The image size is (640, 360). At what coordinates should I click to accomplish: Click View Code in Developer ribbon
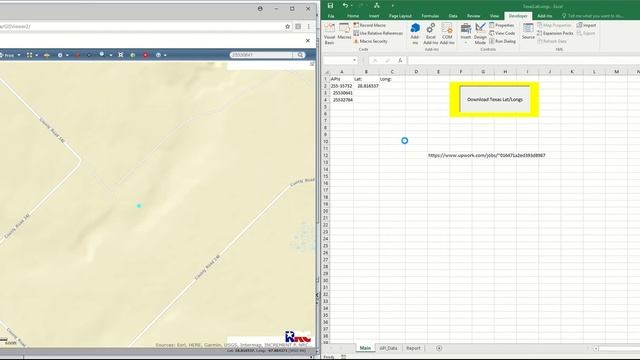pyautogui.click(x=502, y=33)
